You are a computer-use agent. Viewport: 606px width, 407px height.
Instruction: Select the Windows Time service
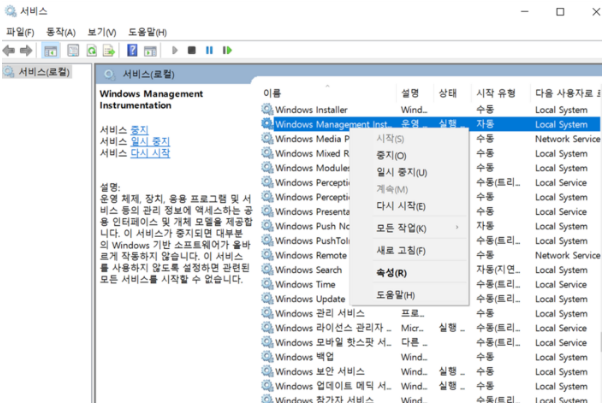[x=305, y=284]
